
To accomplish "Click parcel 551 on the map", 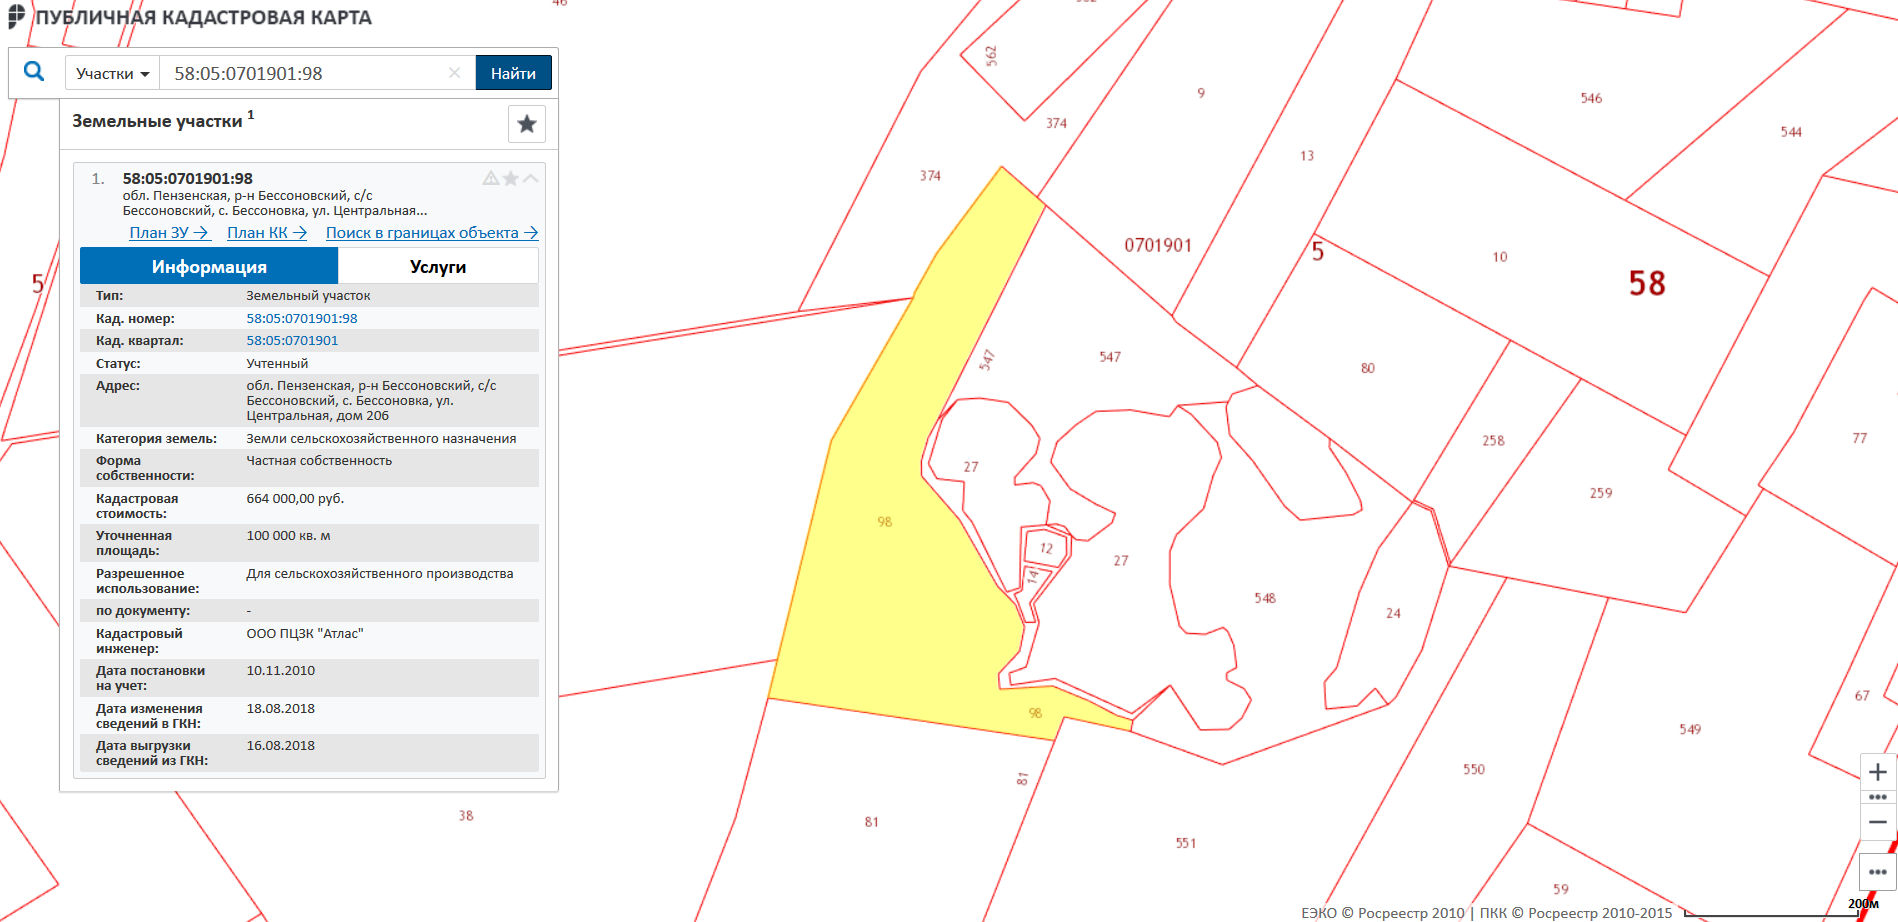I will (x=1186, y=843).
